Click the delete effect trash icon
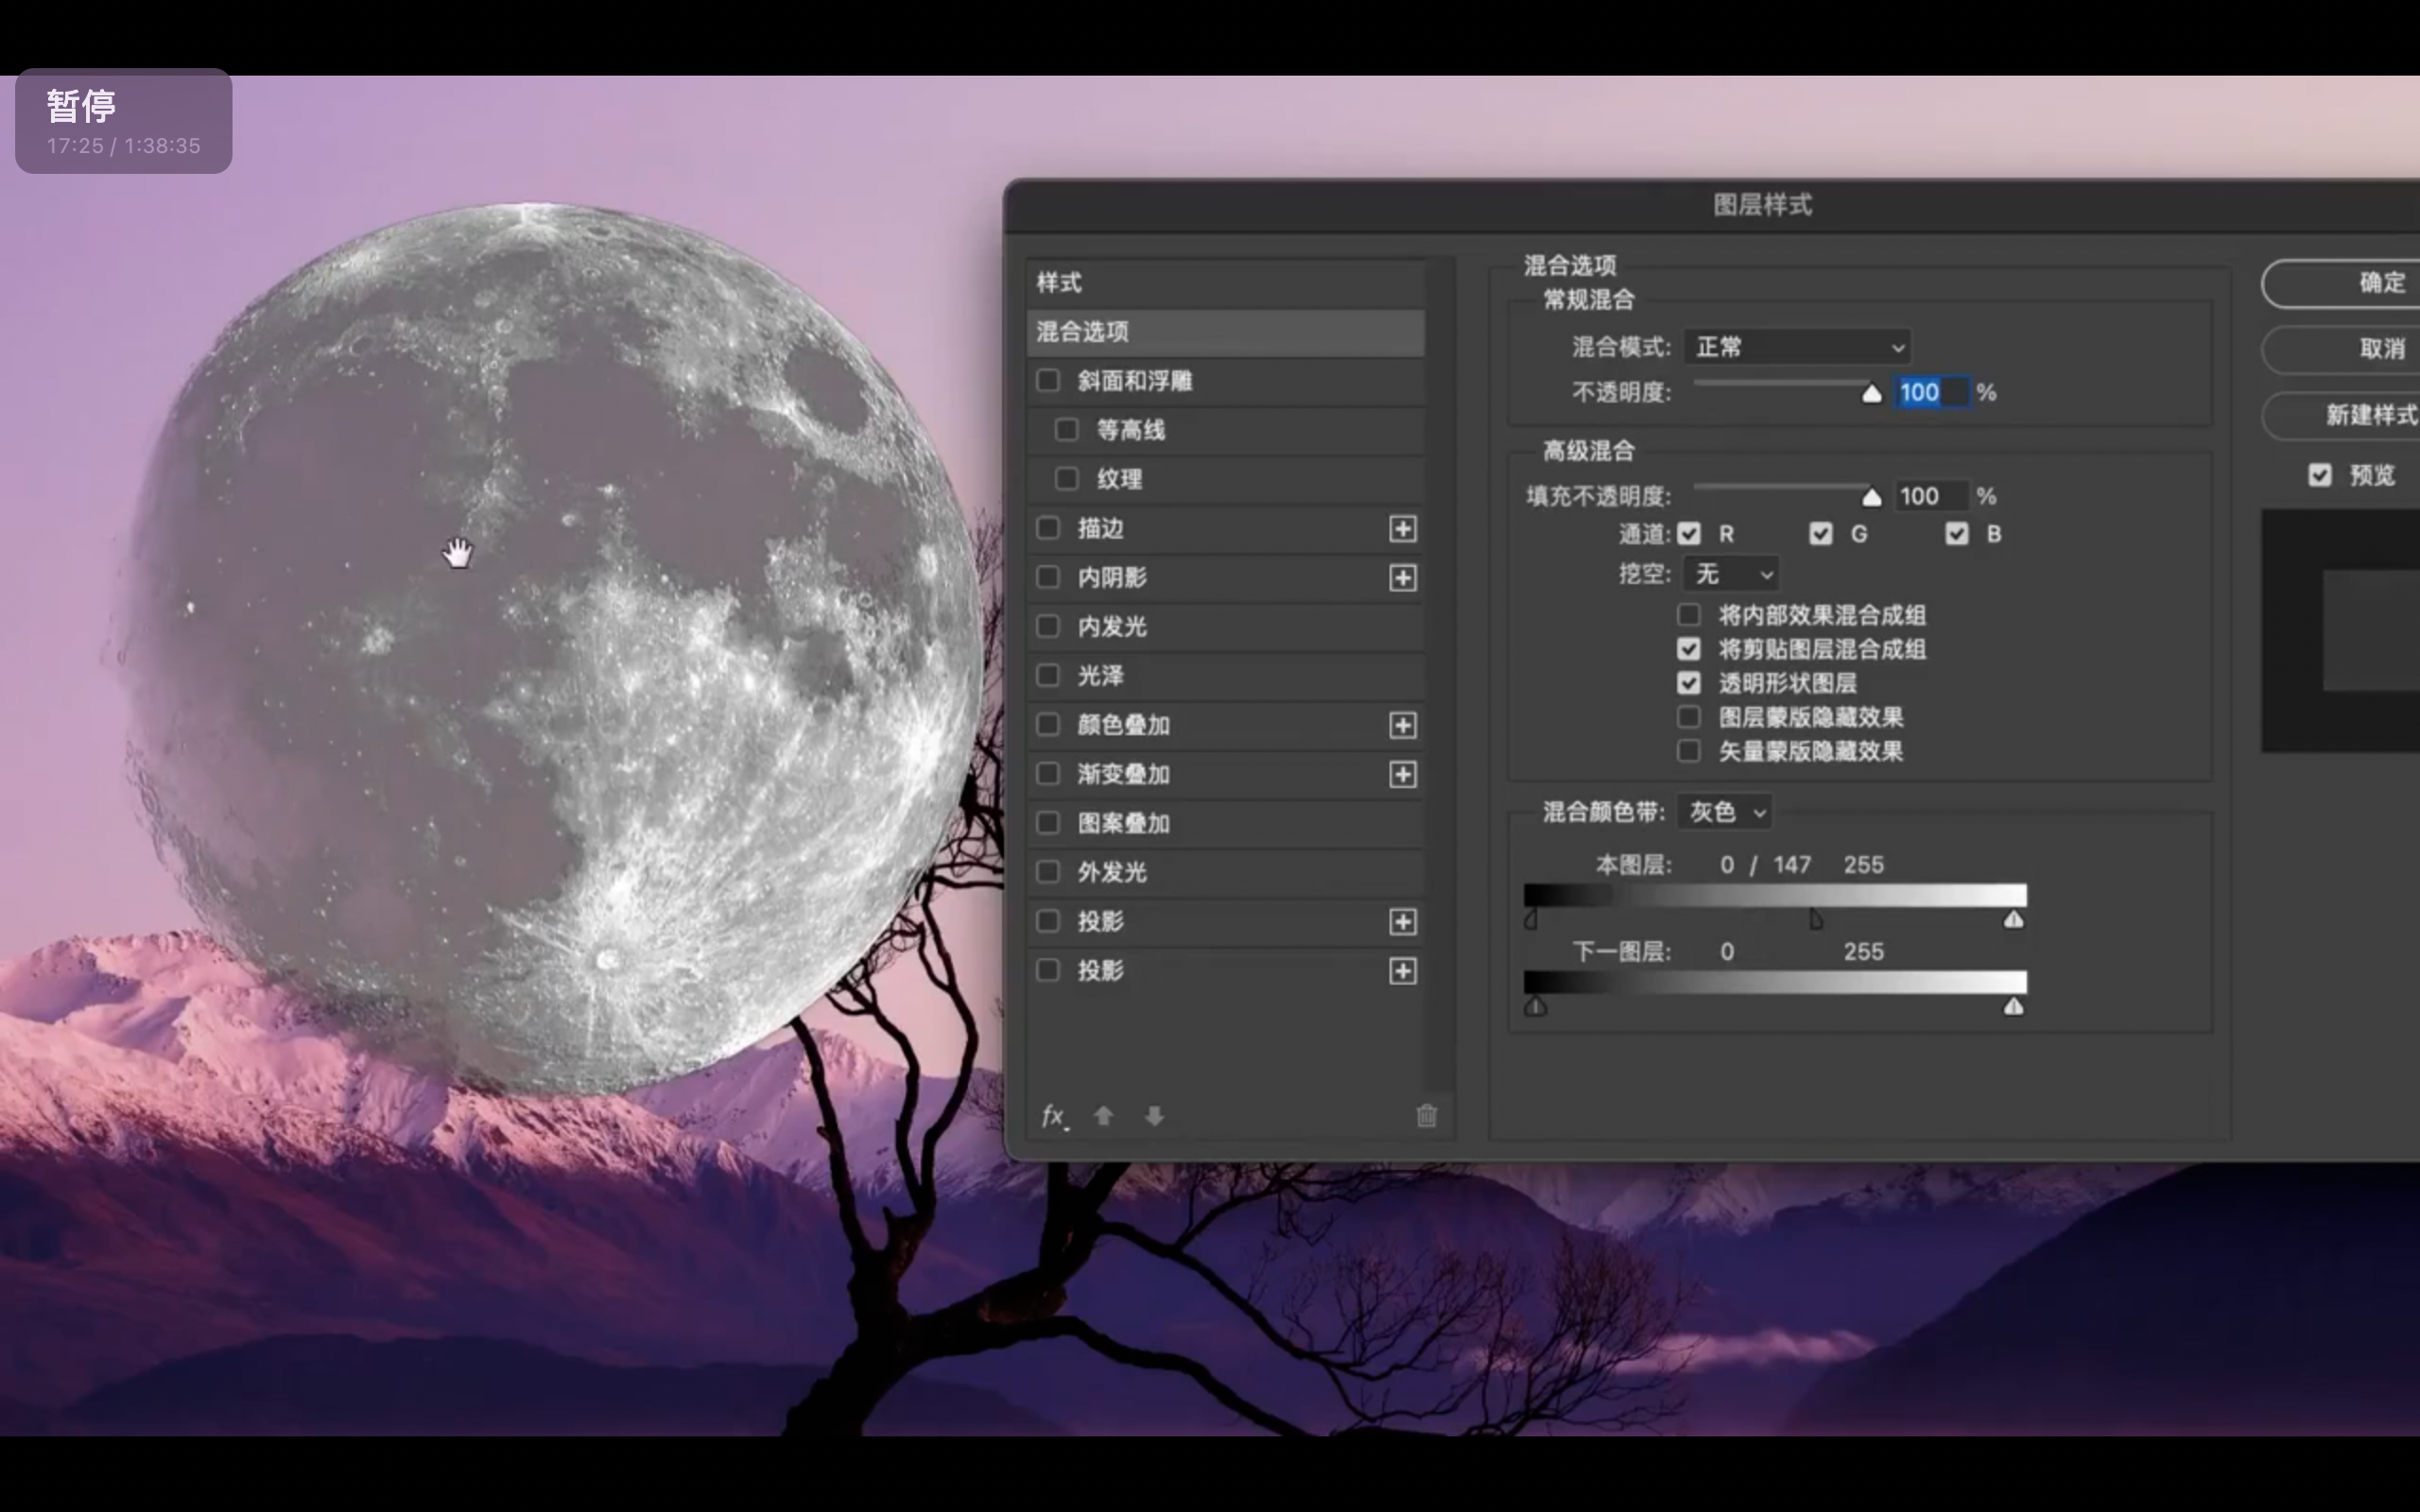The width and height of the screenshot is (2420, 1512). (1426, 1116)
